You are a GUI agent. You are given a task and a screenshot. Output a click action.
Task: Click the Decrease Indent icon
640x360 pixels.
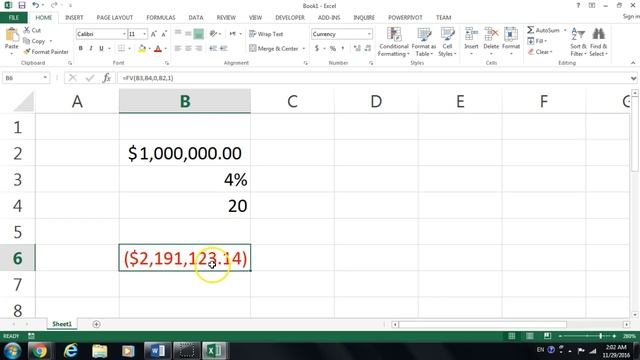click(213, 48)
